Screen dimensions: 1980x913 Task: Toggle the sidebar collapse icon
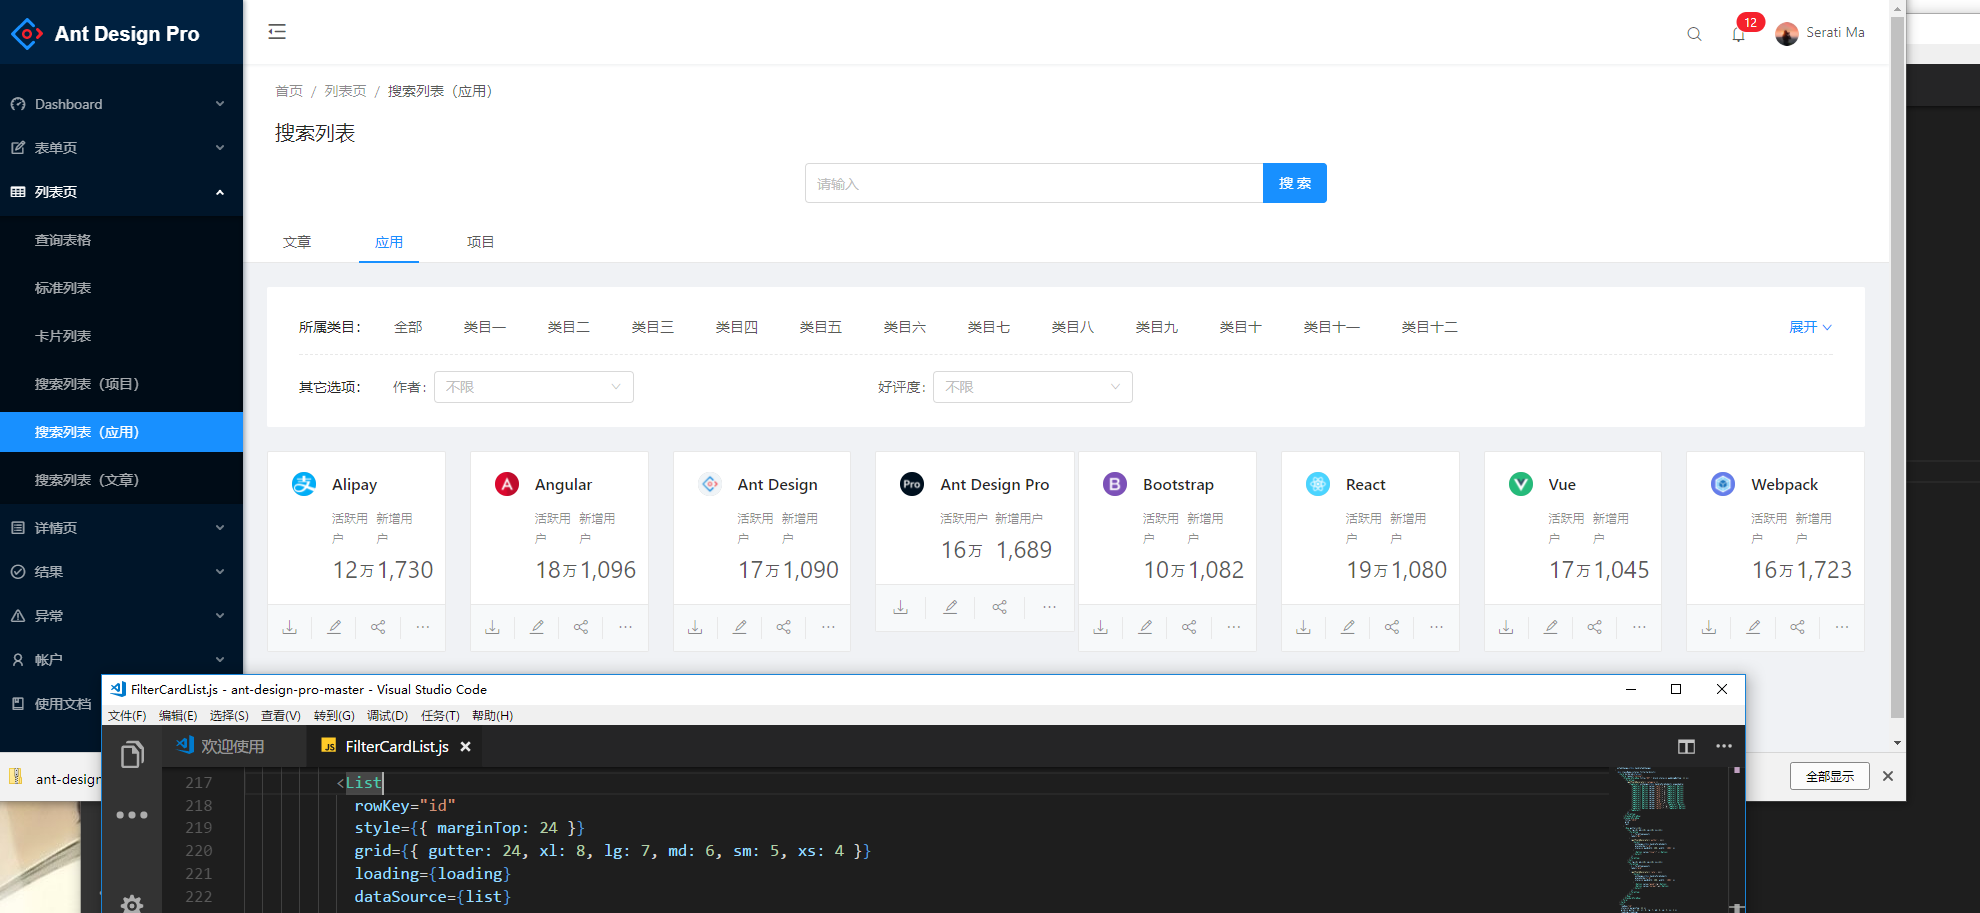[x=277, y=32]
